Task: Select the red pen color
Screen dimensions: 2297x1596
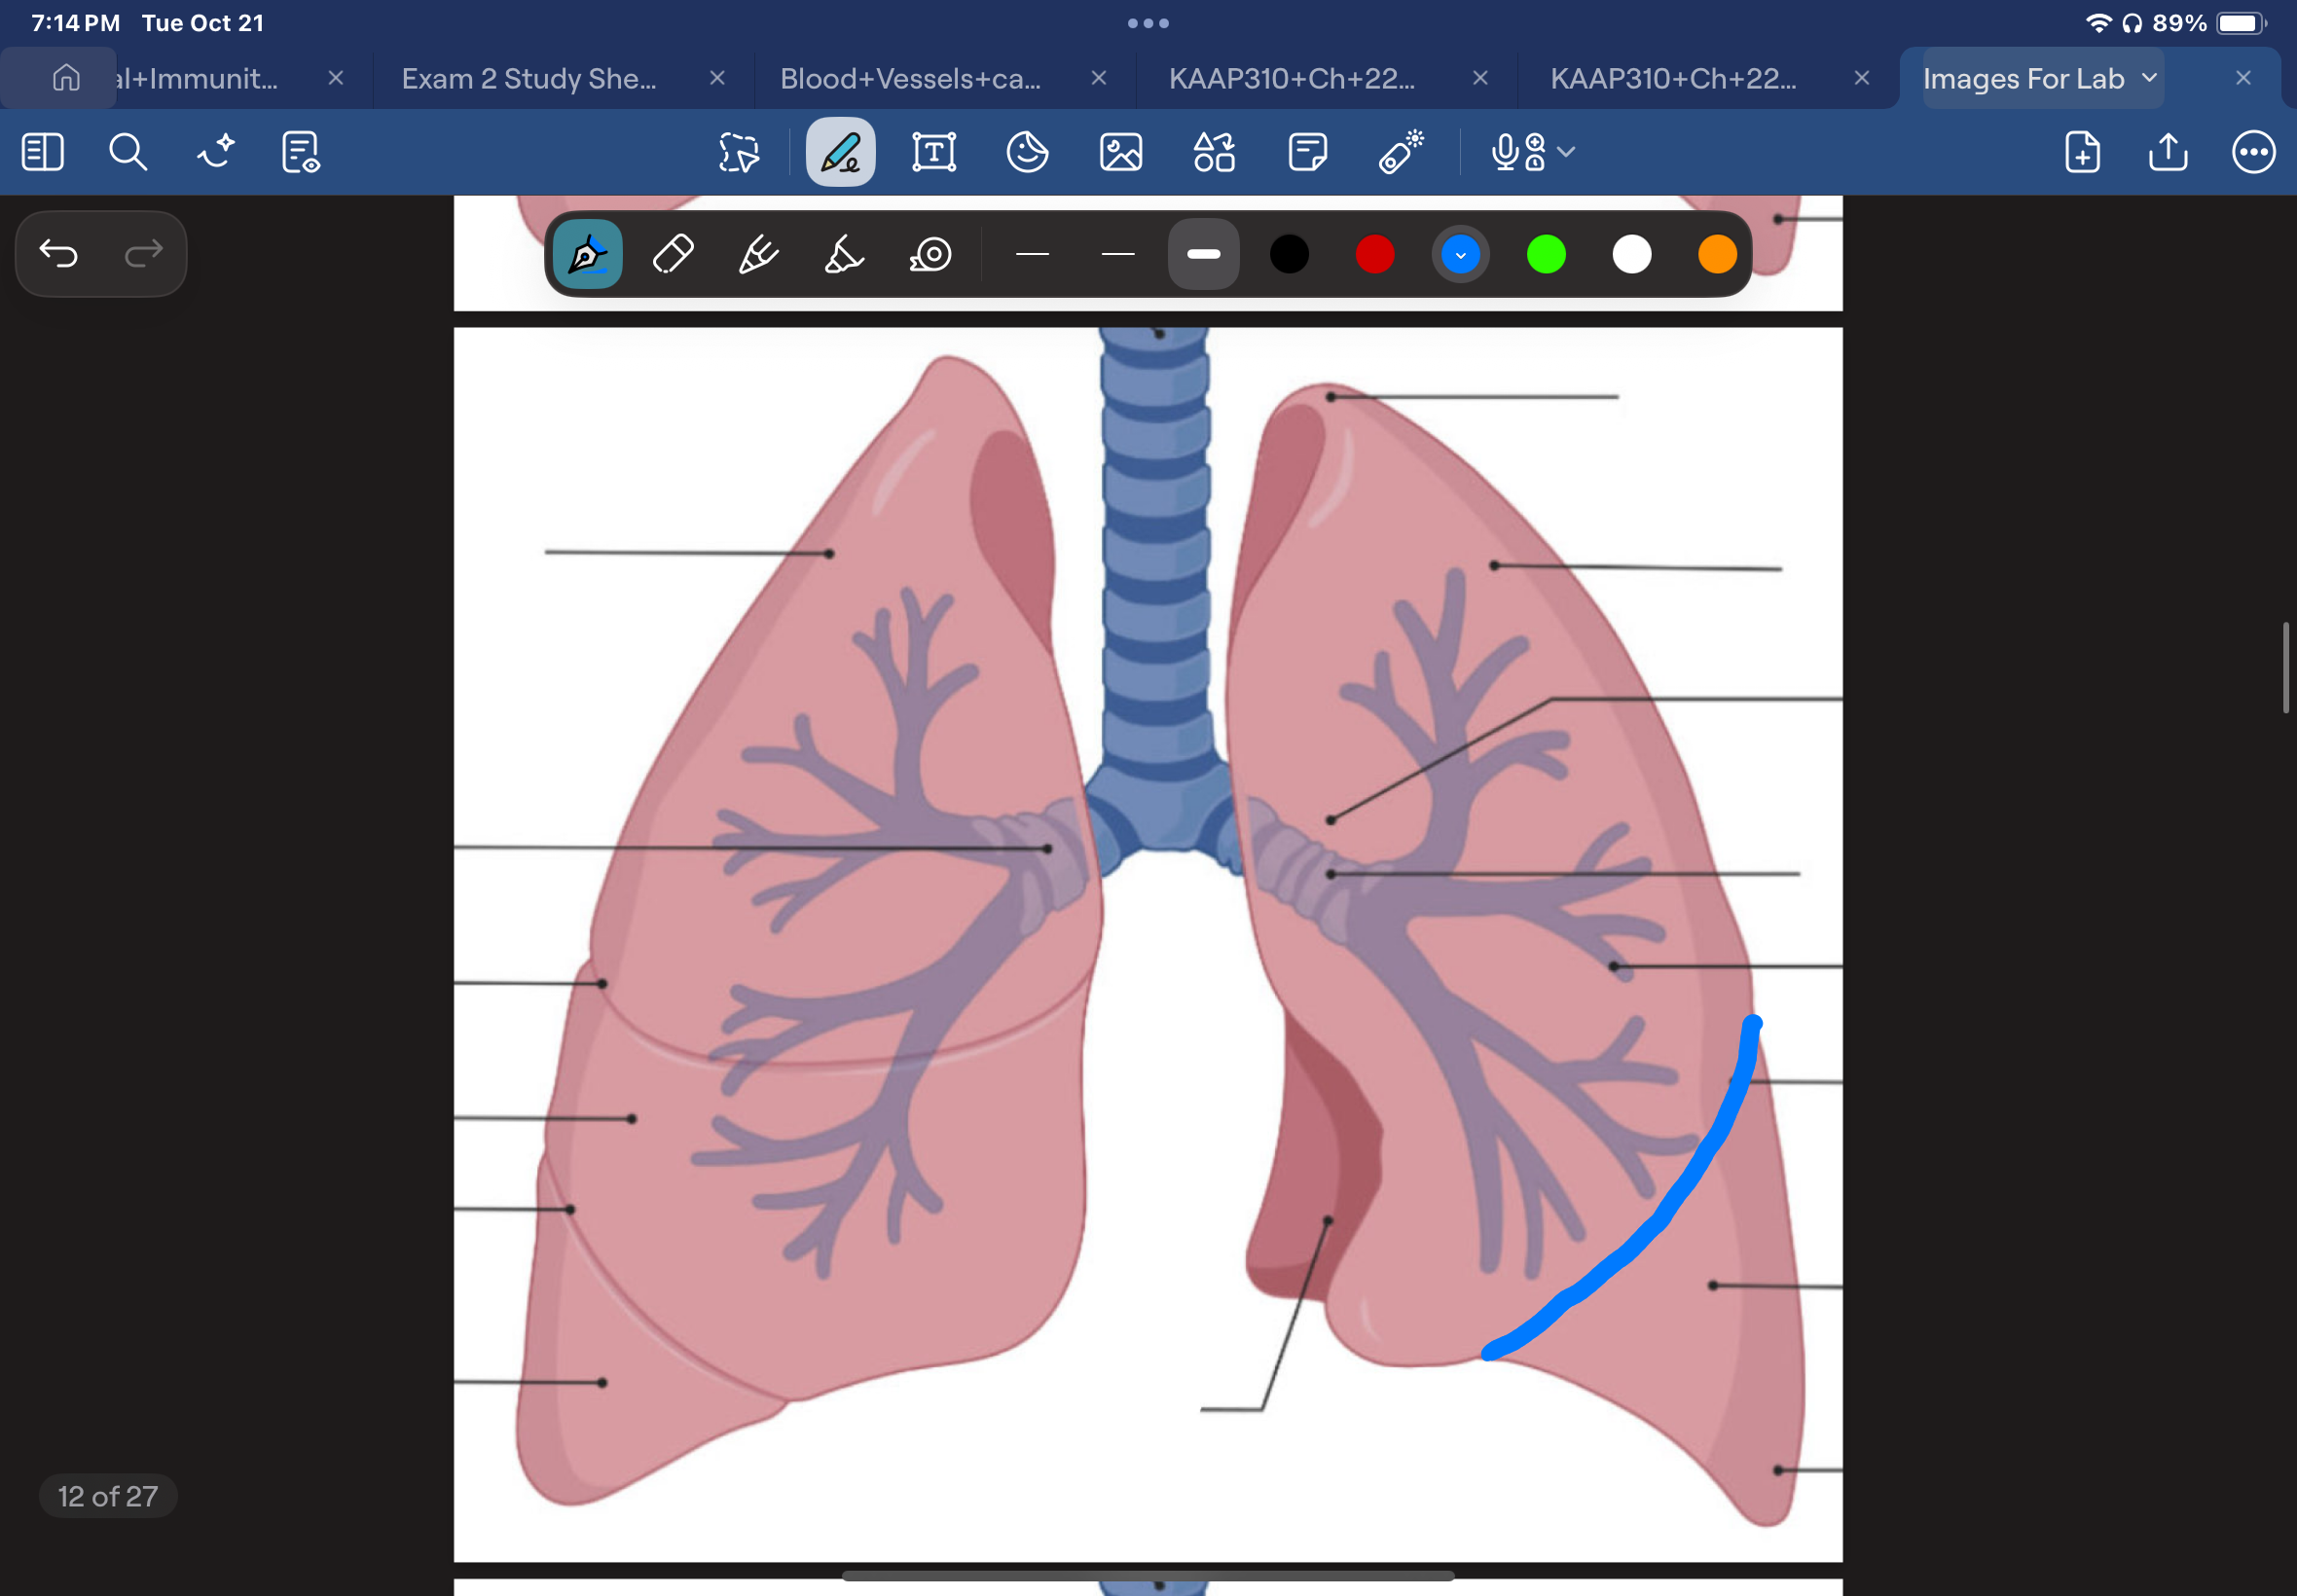Action: [x=1374, y=254]
